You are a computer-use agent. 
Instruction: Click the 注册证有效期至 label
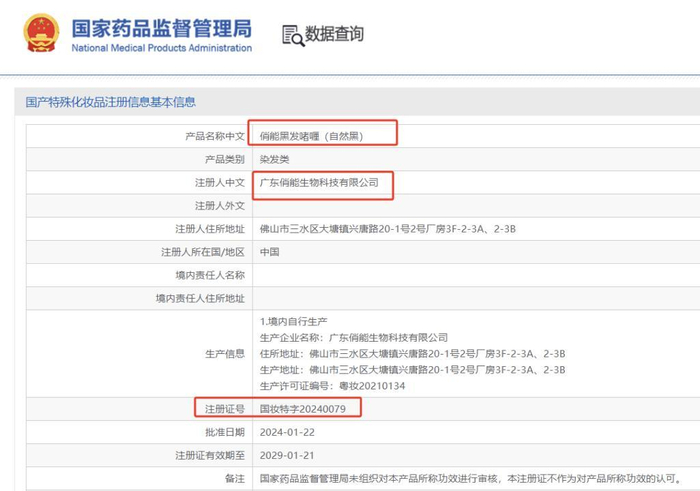210,455
